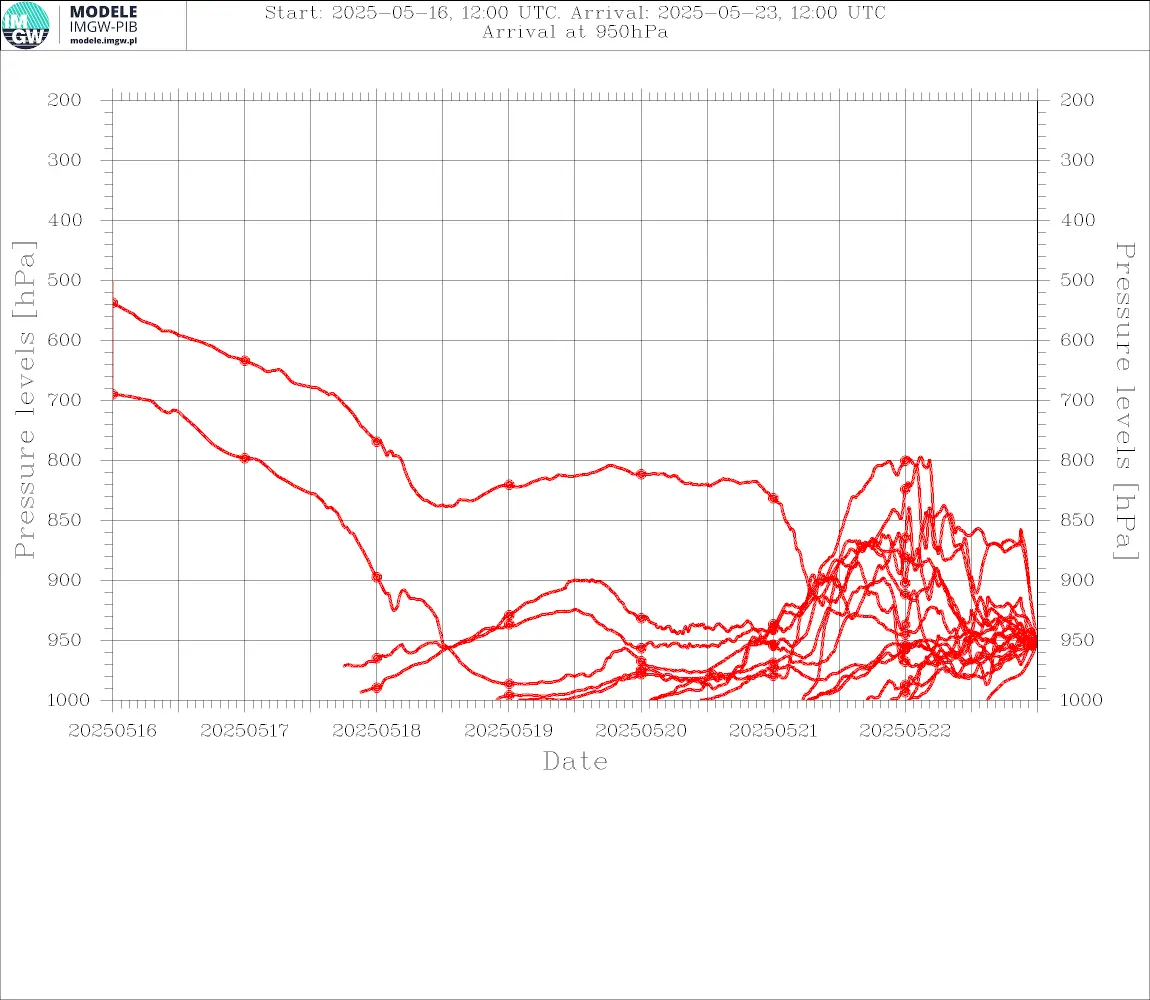Image resolution: width=1150 pixels, height=1000 pixels.
Task: Click the IMGW-PIB label
Action: point(103,27)
